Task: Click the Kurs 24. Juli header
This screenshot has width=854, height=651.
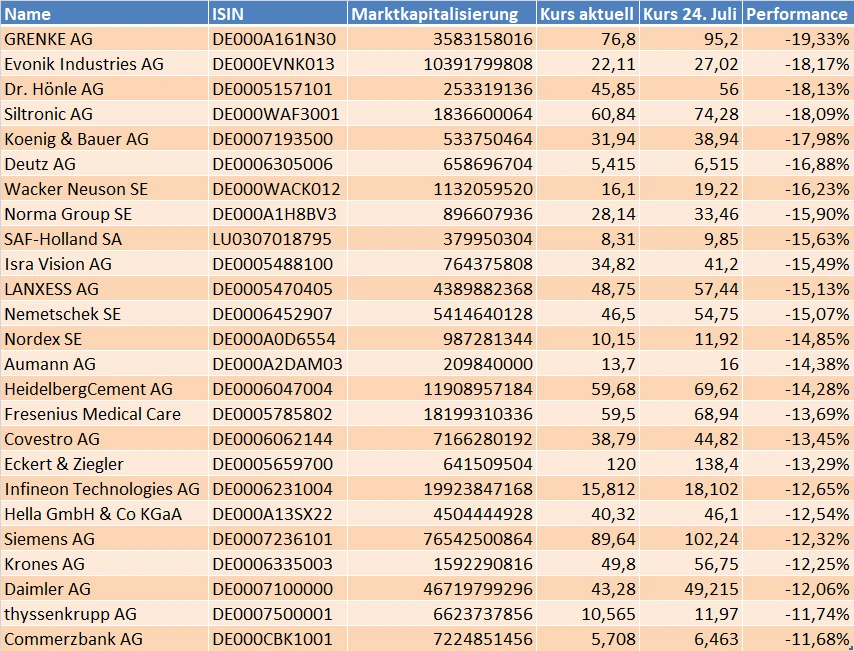Action: pos(689,14)
